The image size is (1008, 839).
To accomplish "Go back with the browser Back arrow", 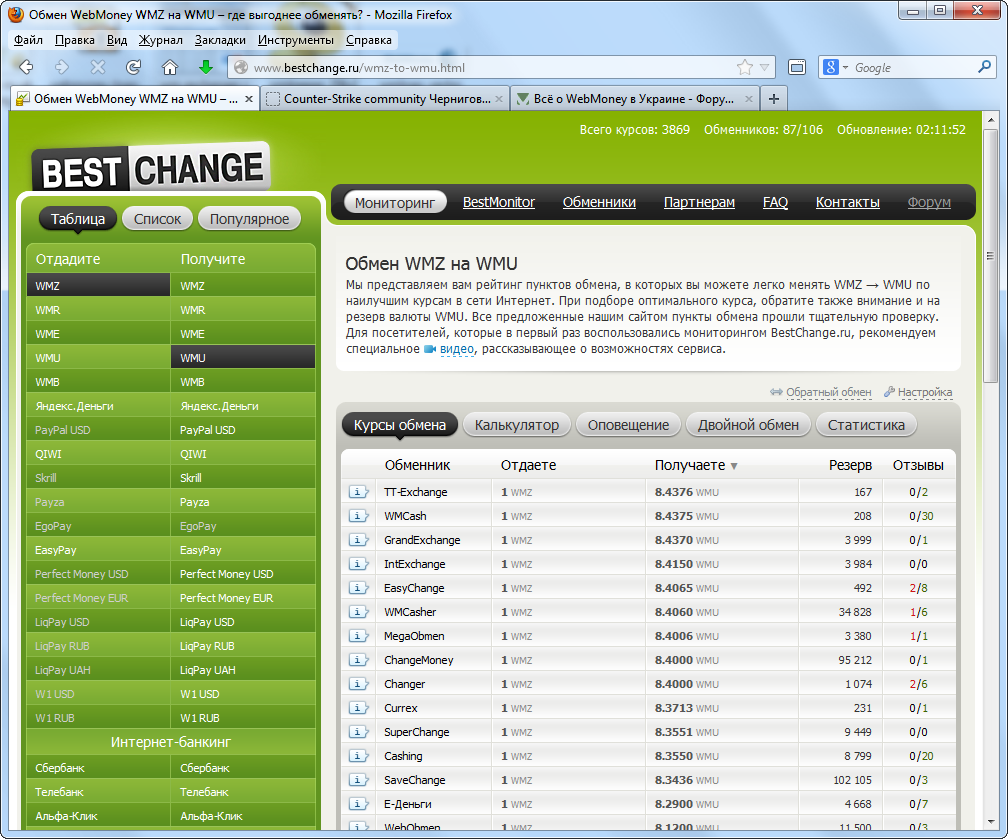I will (x=26, y=67).
